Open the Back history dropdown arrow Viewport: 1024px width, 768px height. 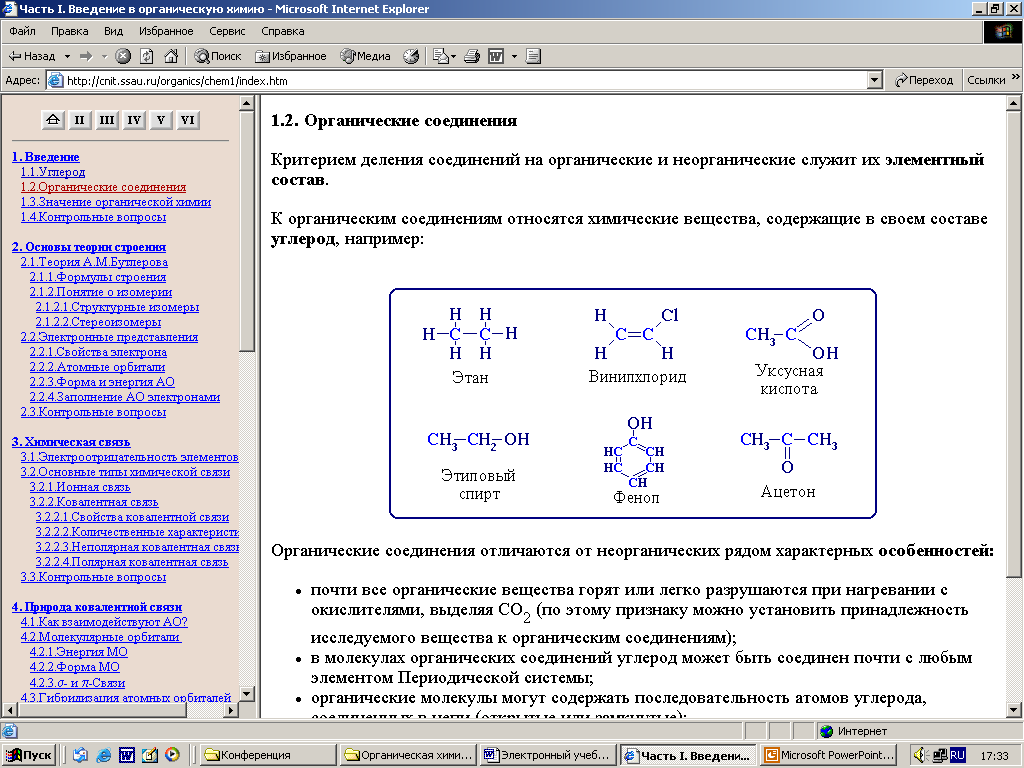[x=67, y=56]
